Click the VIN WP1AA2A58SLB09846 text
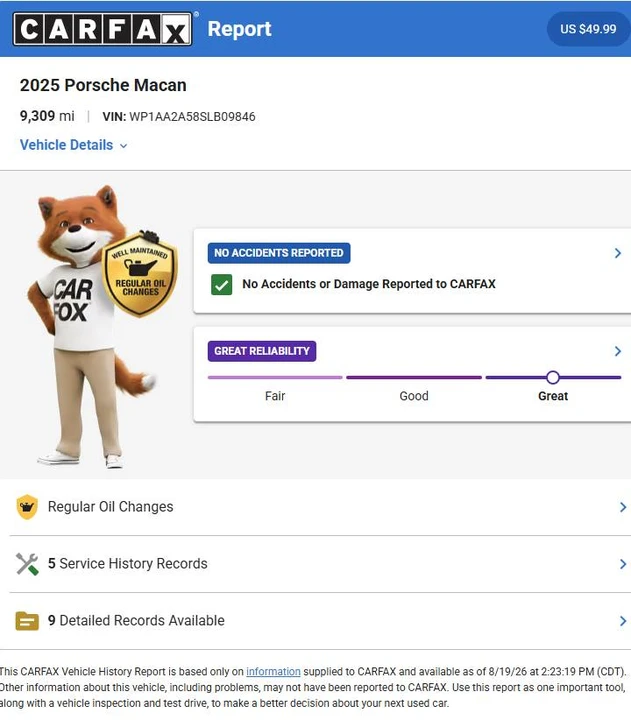631x720 pixels. point(179,117)
